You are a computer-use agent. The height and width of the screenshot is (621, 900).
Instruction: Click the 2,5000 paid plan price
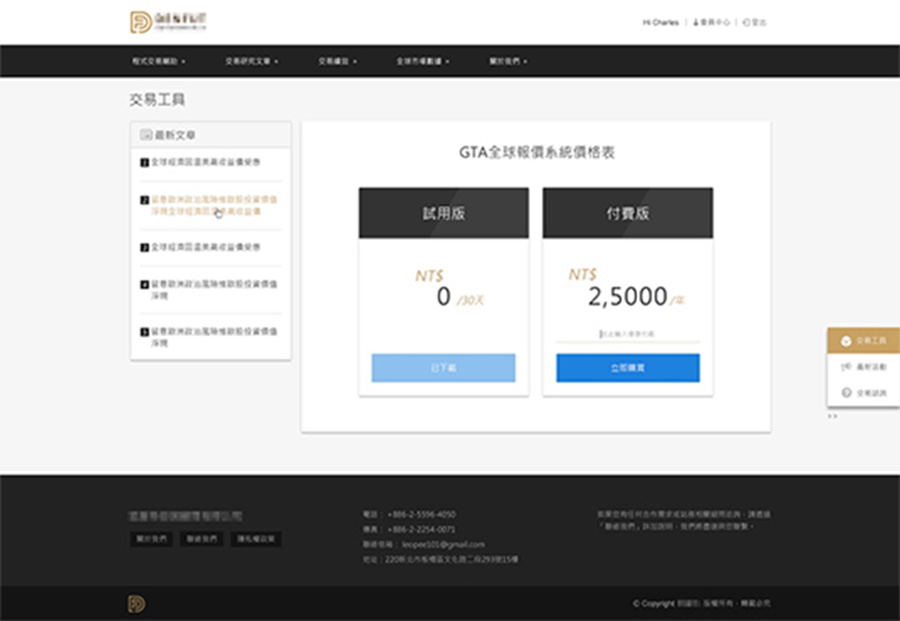tap(627, 297)
